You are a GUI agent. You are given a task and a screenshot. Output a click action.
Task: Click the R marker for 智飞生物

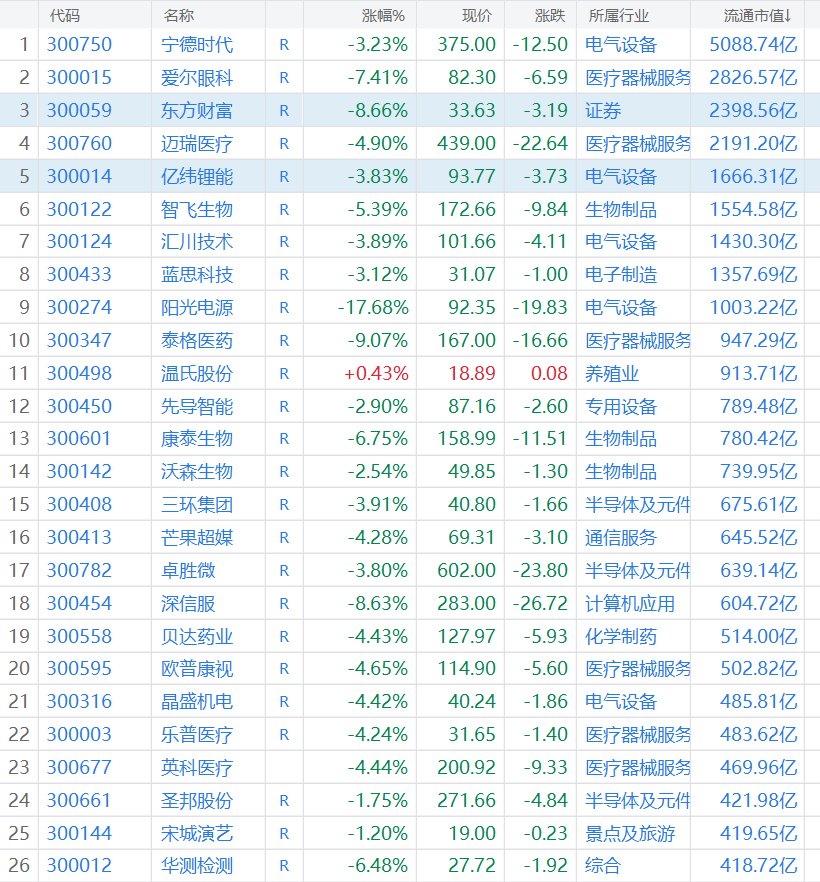(284, 210)
